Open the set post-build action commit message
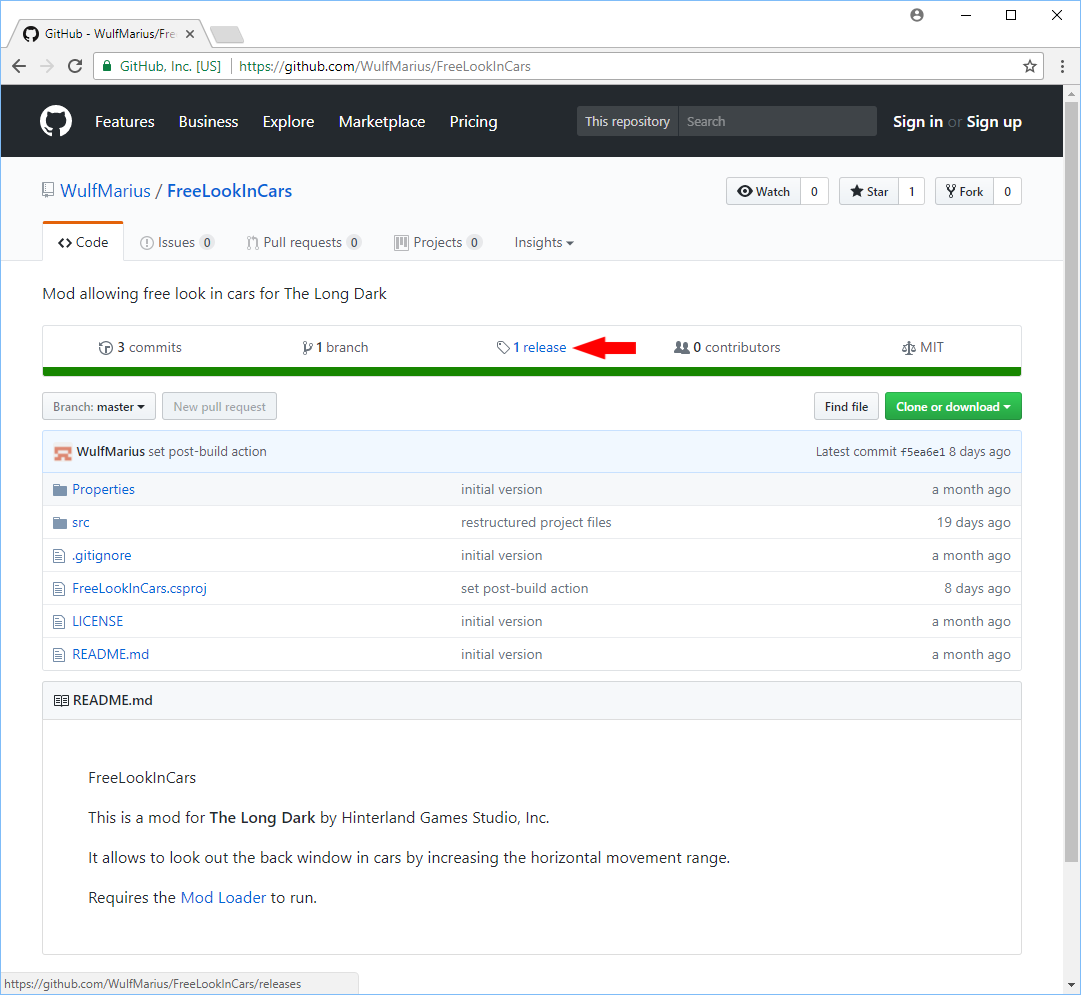 [x=208, y=452]
